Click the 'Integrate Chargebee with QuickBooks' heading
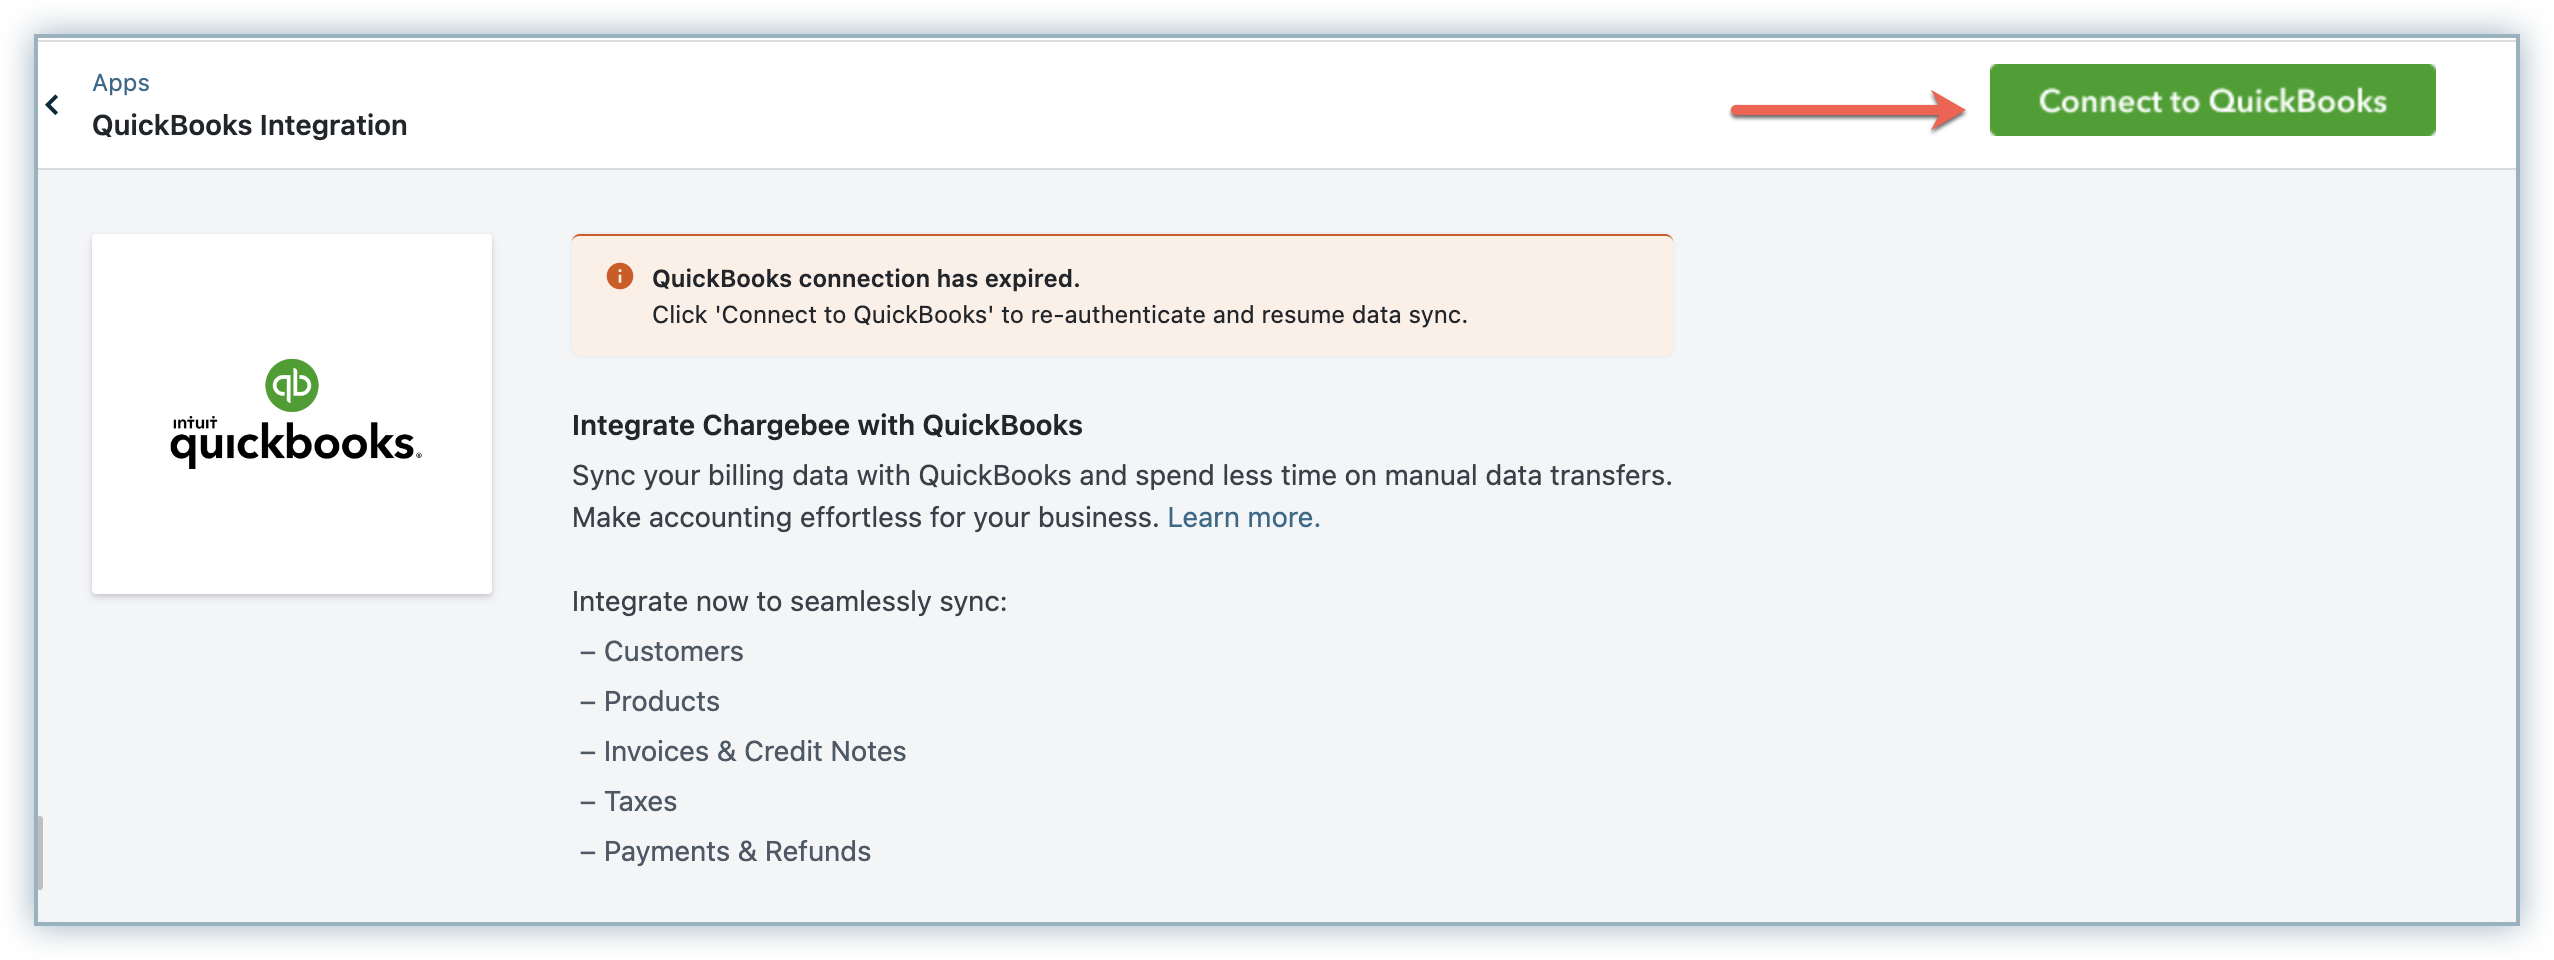 tap(827, 426)
